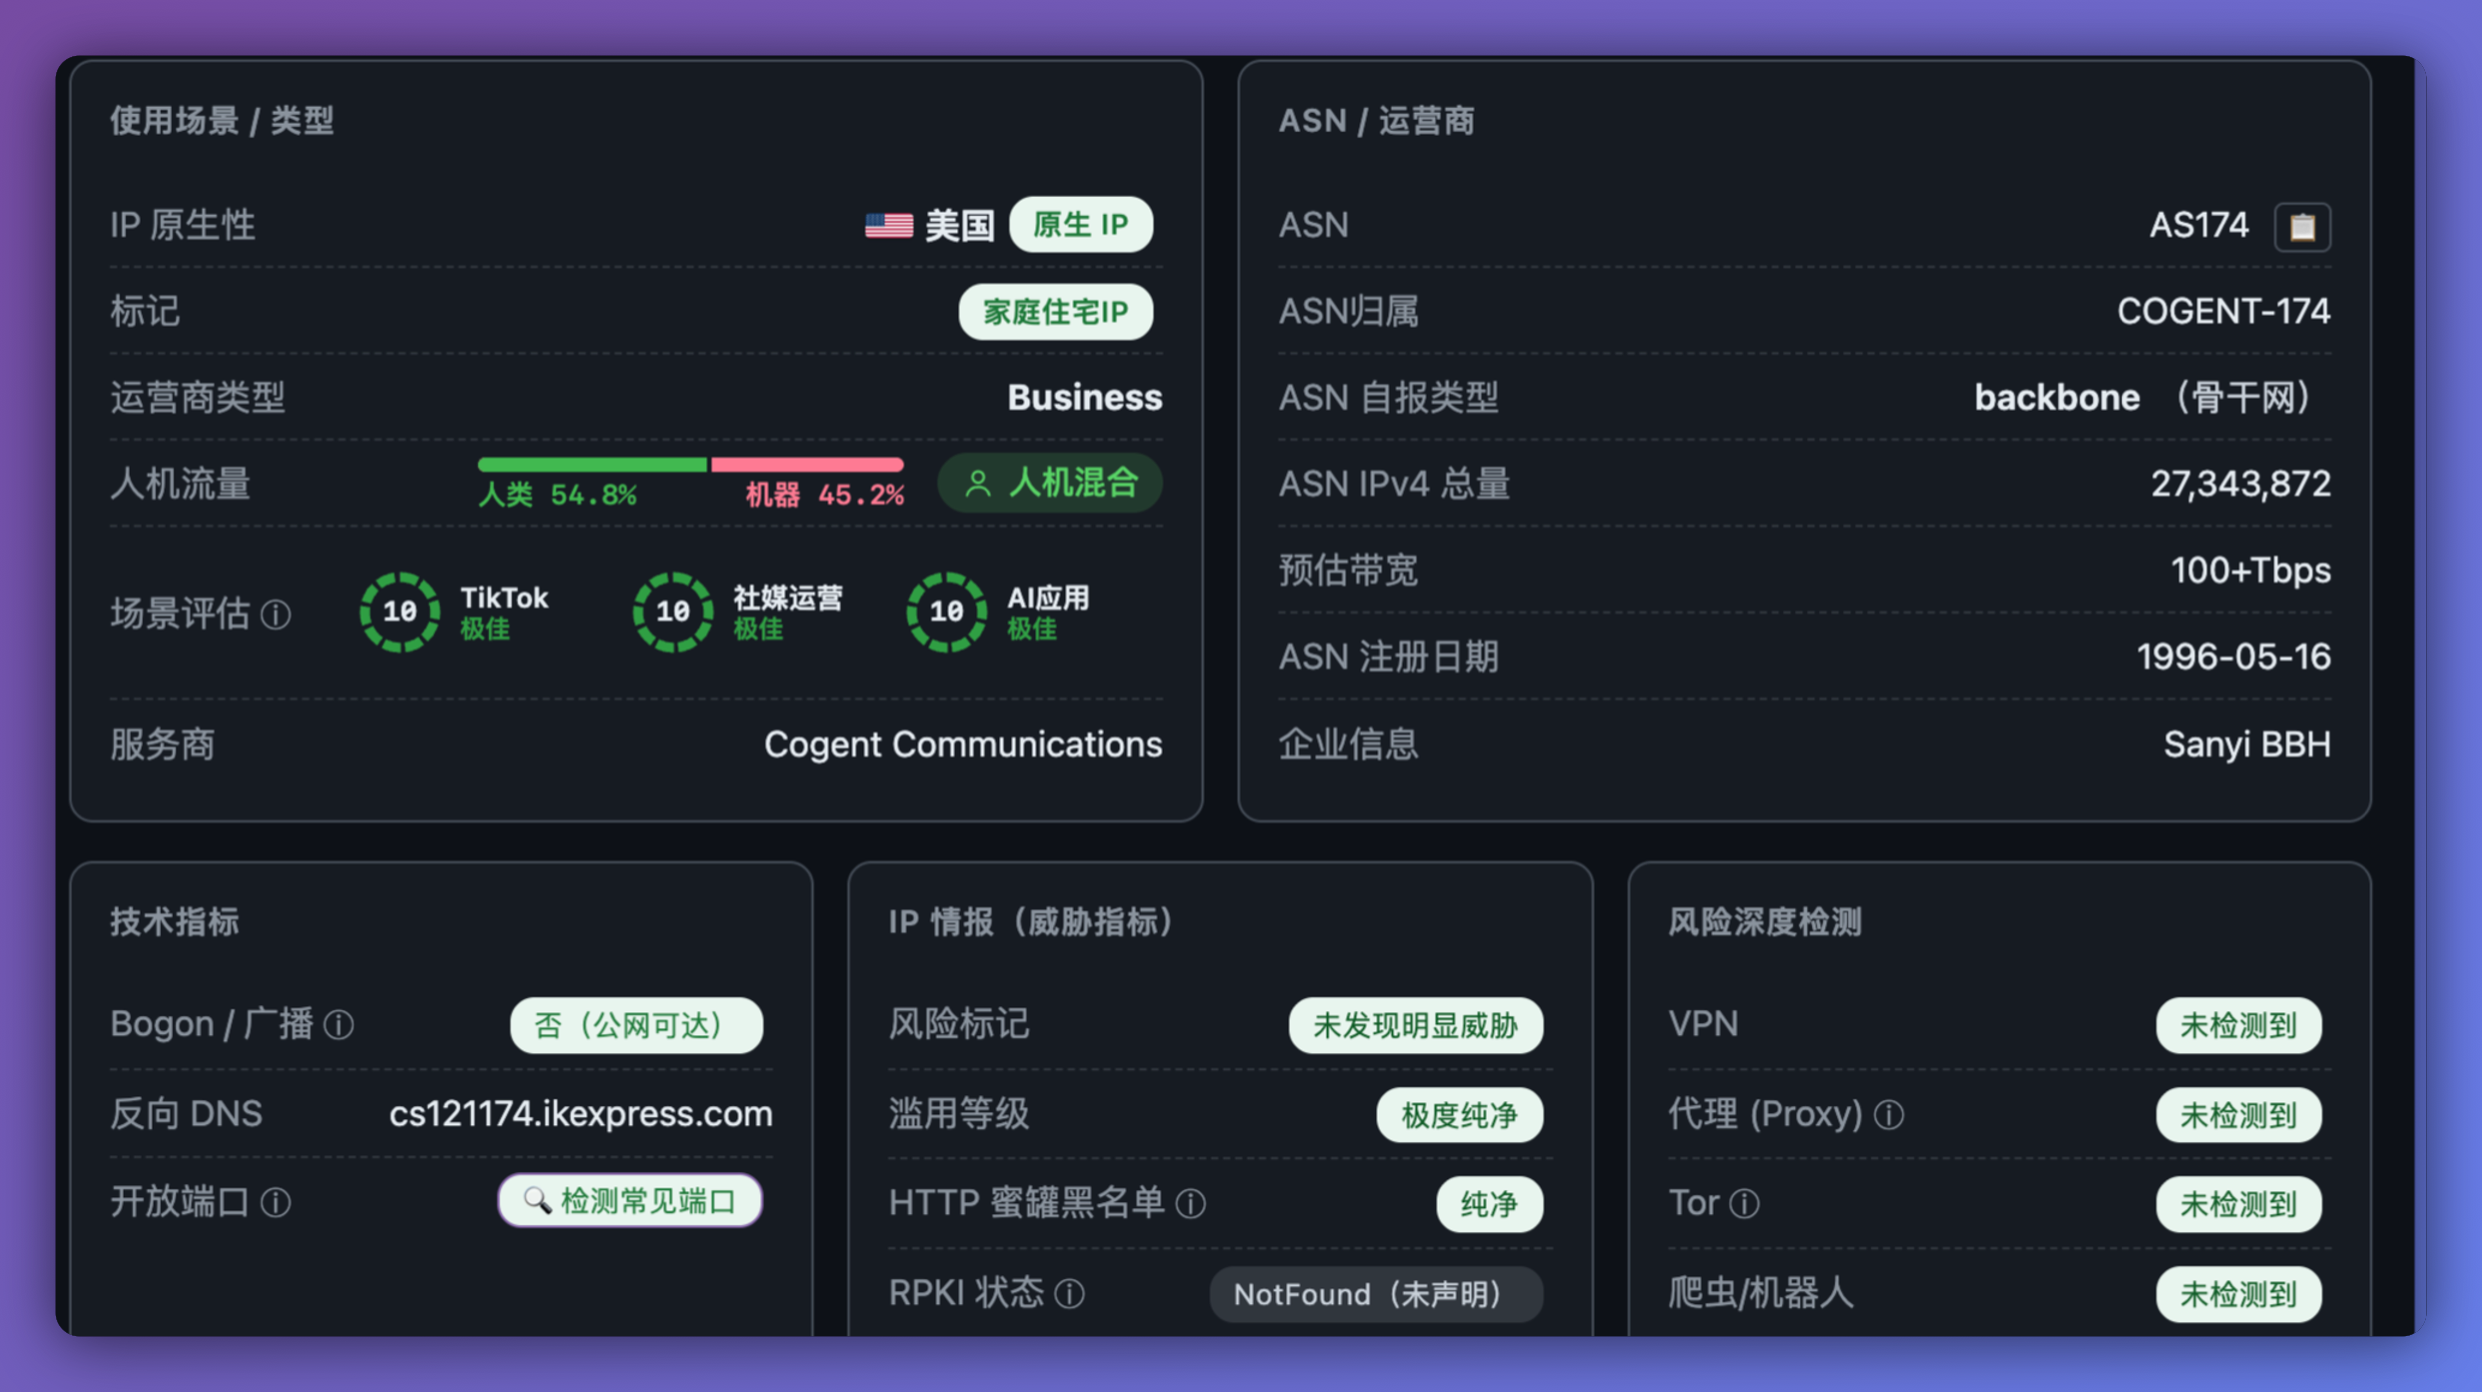Screen dimensions: 2482x1392
Task: Click the Cogent Communications provider value
Action: tap(963, 744)
